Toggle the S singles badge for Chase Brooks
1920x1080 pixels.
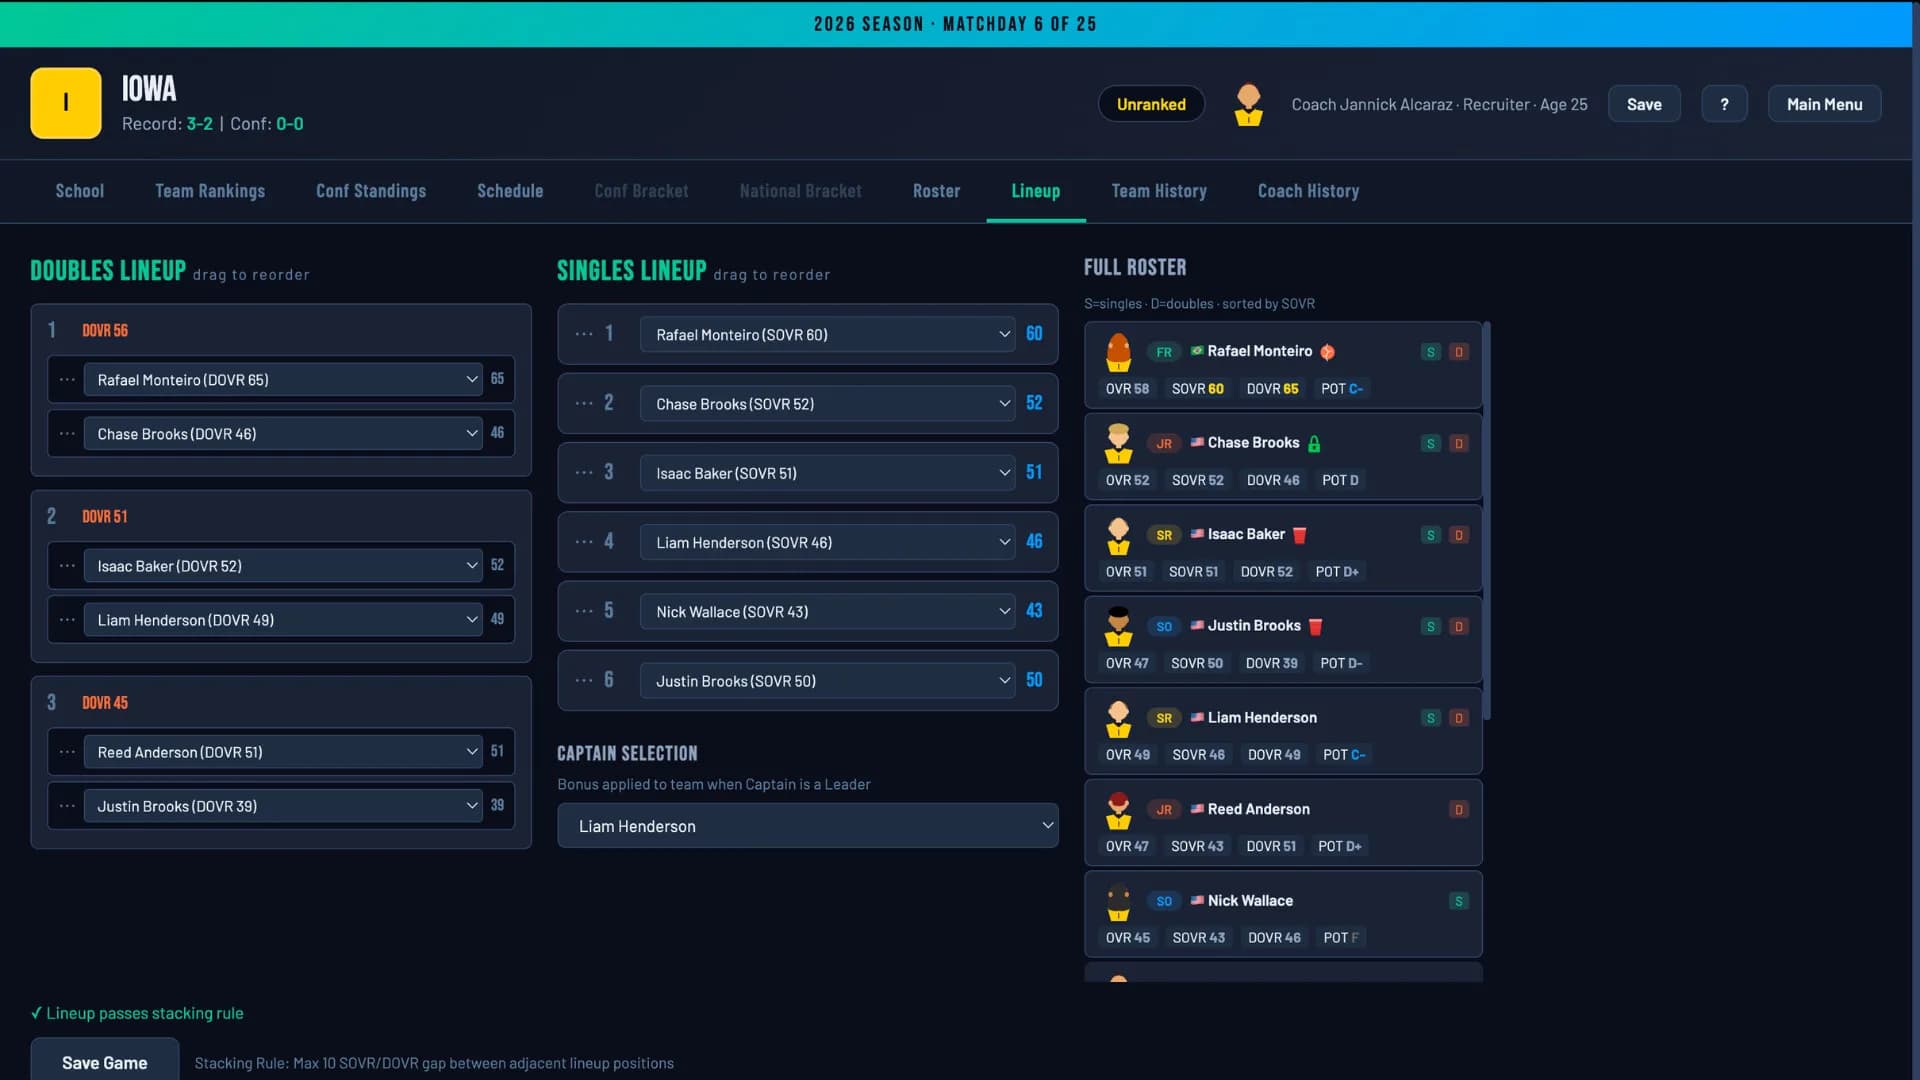pyautogui.click(x=1430, y=444)
